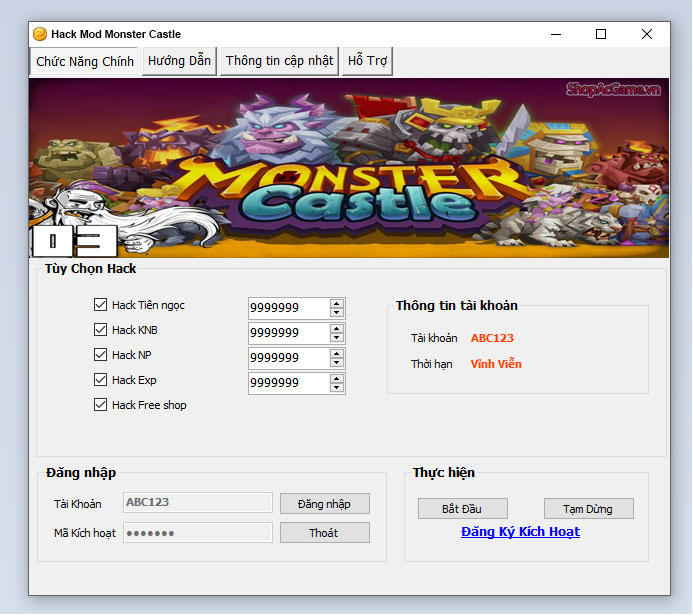This screenshot has height=616, width=693.
Task: Open the Hướng Dẫn tab
Action: click(179, 61)
